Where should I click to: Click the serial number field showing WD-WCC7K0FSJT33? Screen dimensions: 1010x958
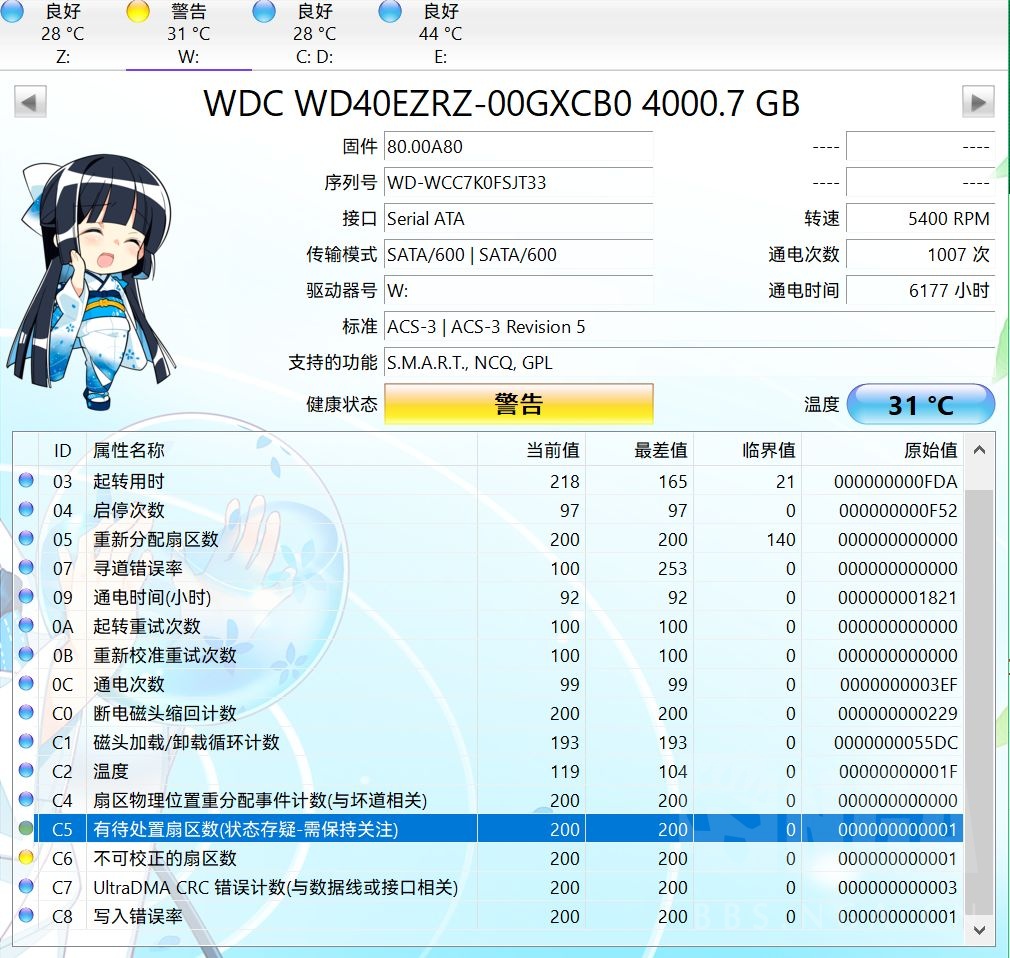(x=518, y=182)
